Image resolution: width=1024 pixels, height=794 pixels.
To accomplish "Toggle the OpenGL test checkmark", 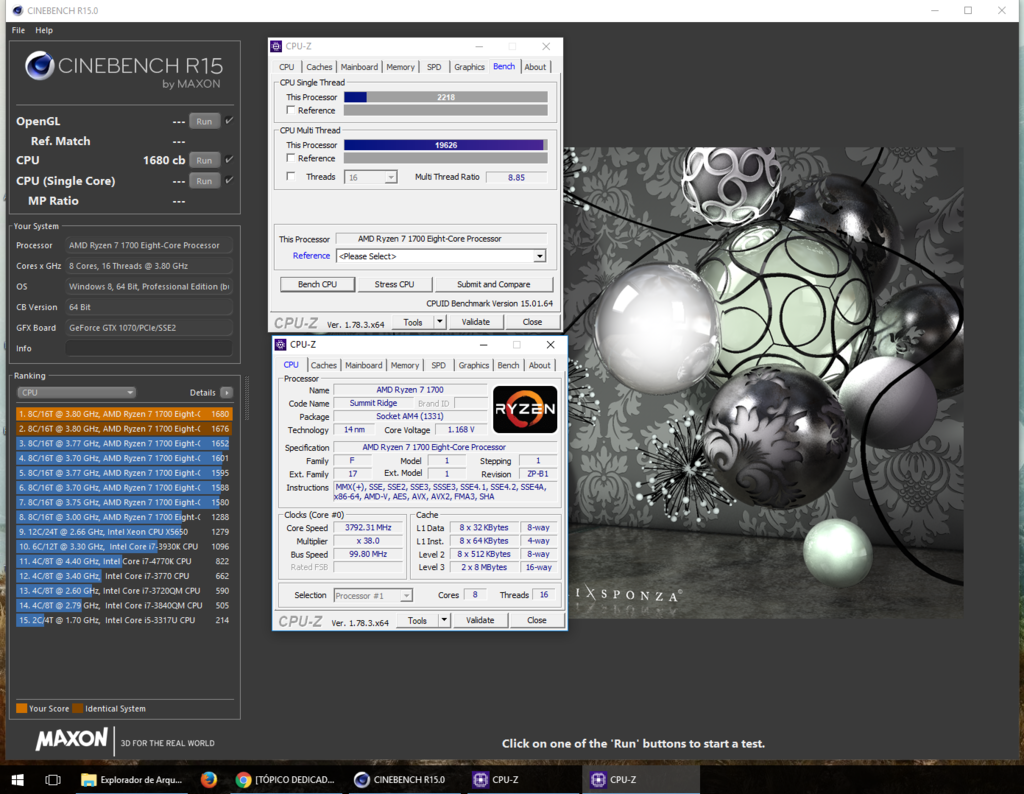I will tap(229, 121).
